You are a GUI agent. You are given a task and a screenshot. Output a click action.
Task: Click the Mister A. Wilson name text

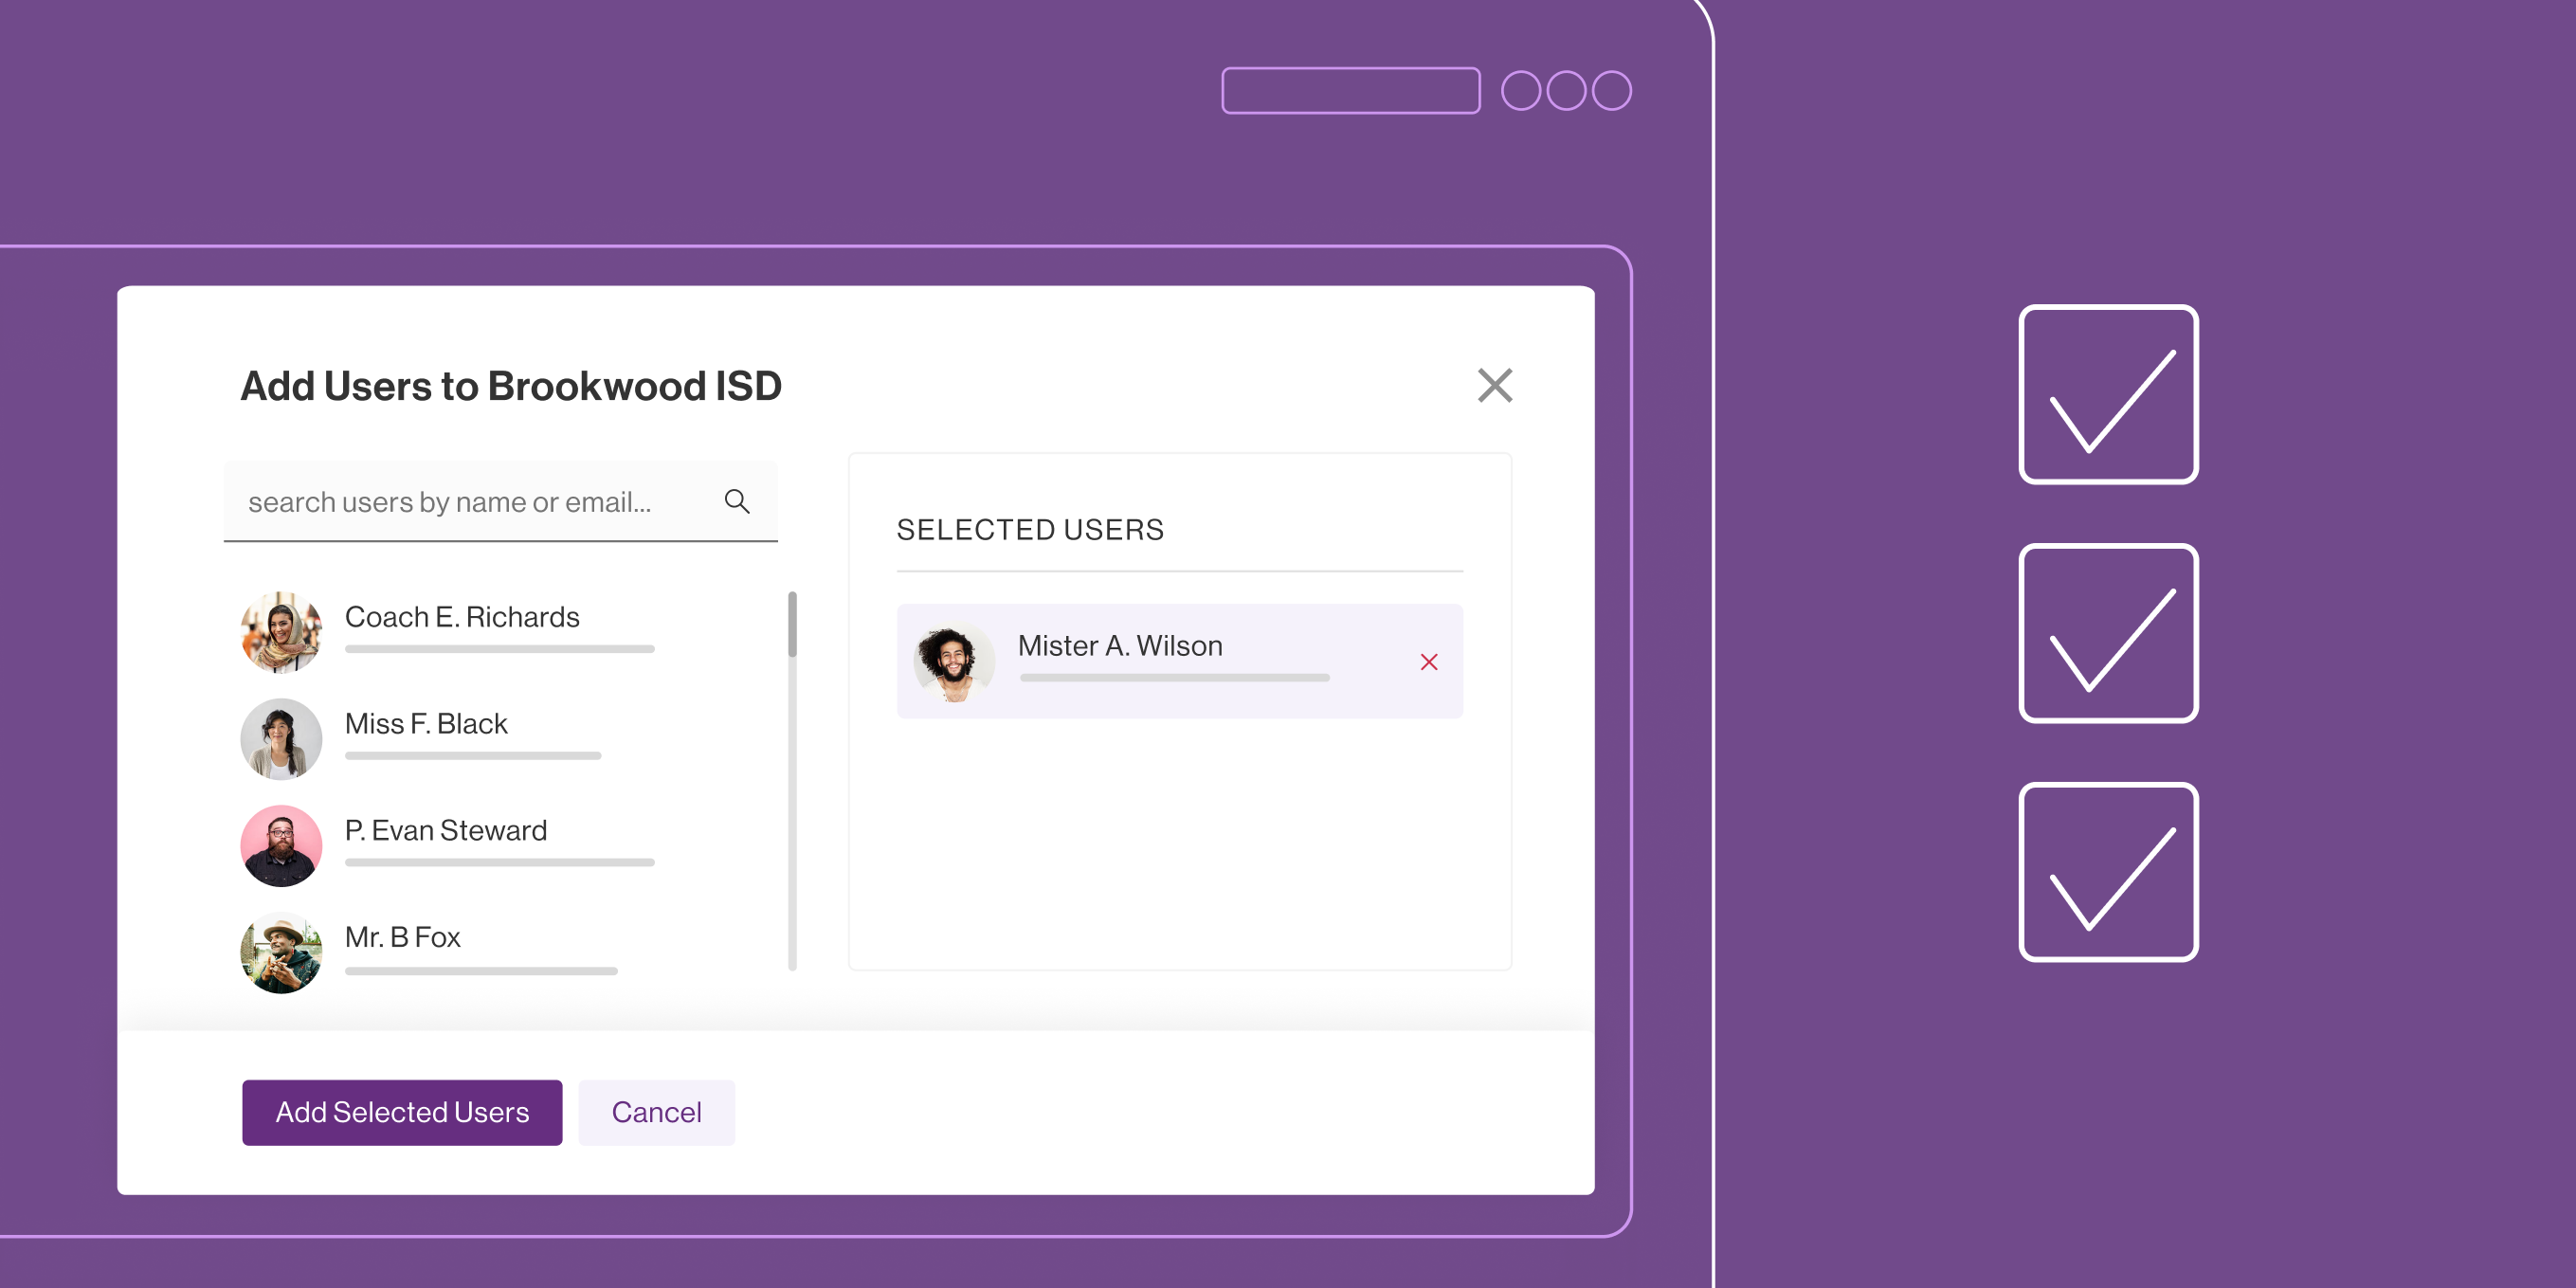coord(1120,646)
